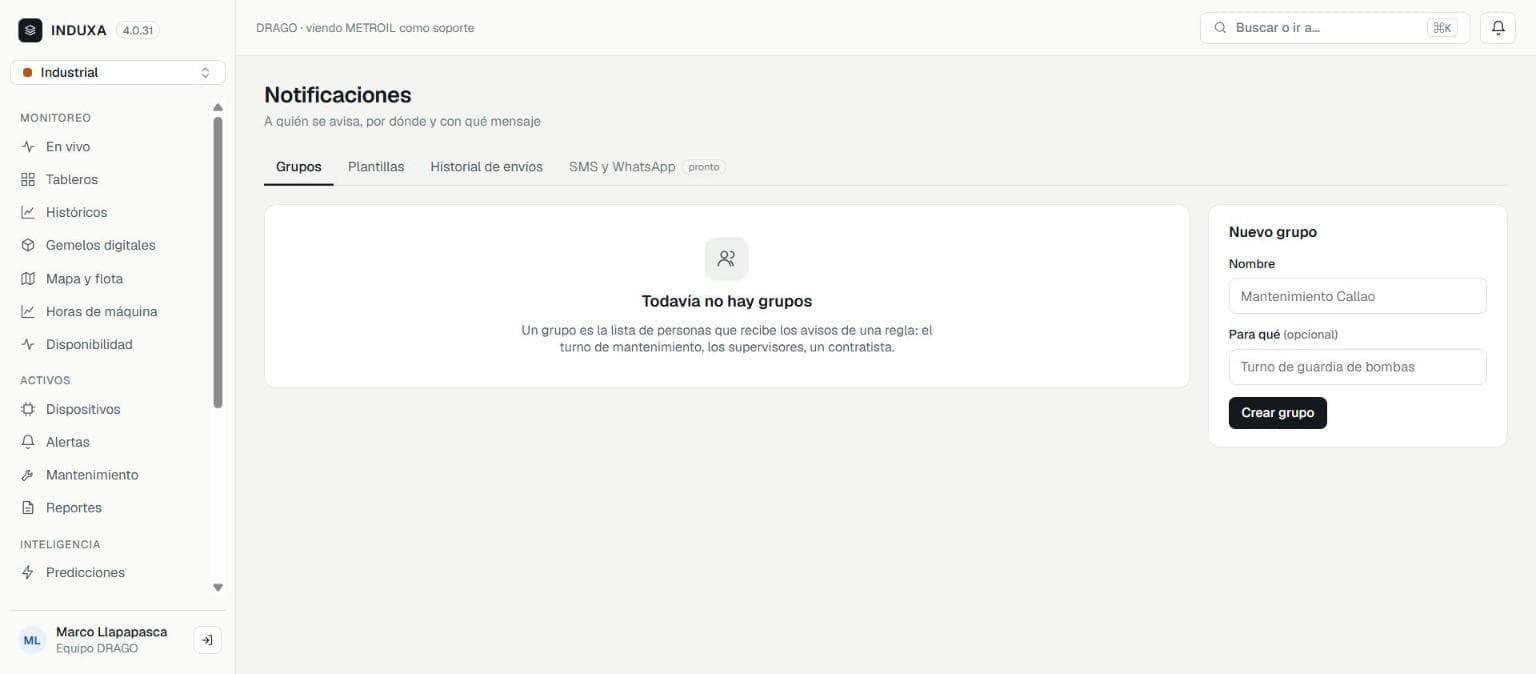
Task: Click the Disponibilidad pulse icon
Action: tap(28, 345)
